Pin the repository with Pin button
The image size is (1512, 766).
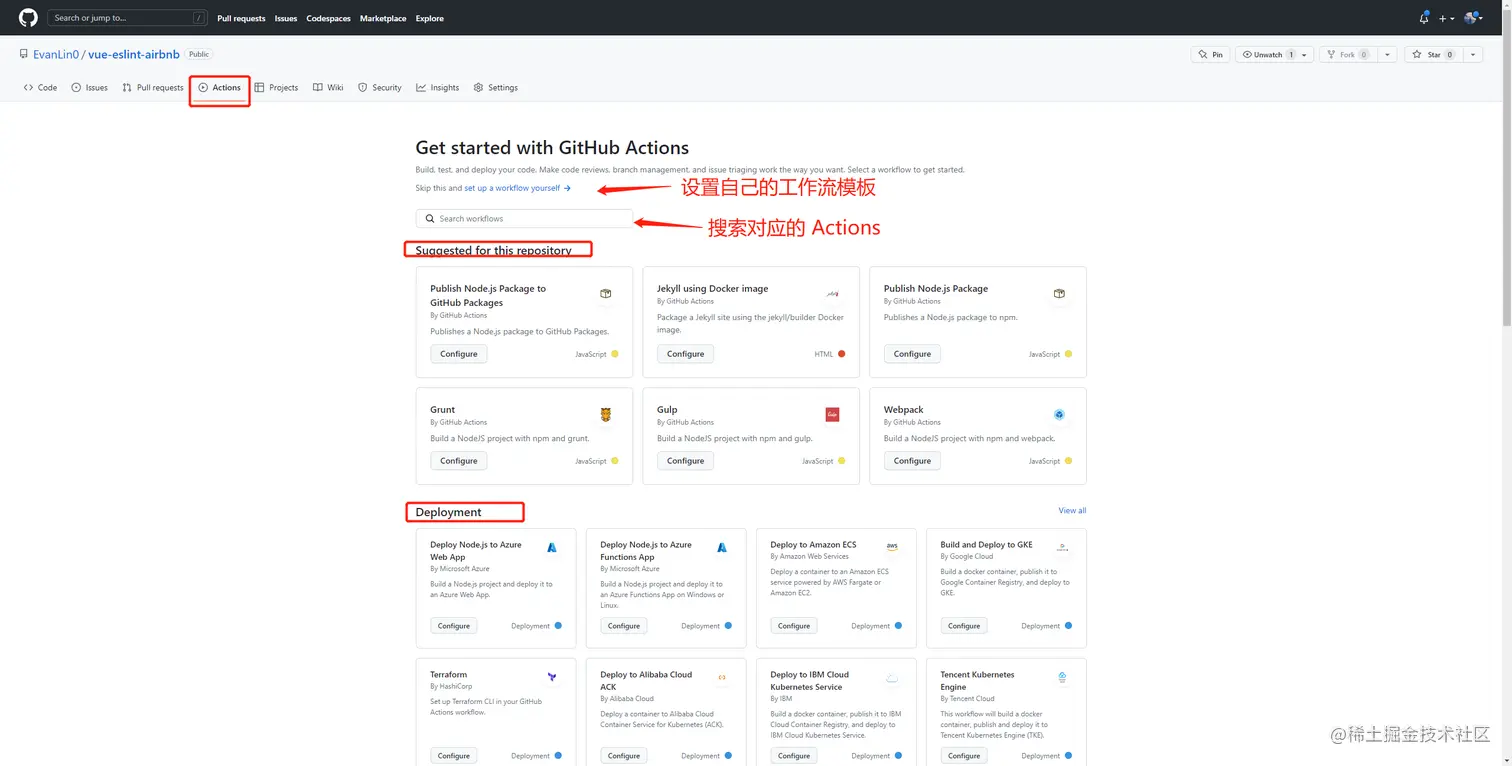(1210, 54)
